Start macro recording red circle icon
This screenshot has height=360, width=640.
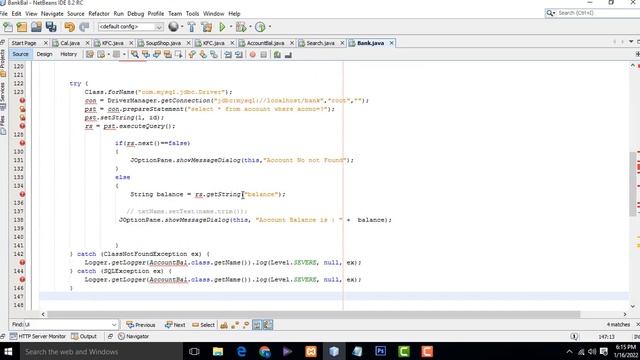pyautogui.click(x=253, y=54)
